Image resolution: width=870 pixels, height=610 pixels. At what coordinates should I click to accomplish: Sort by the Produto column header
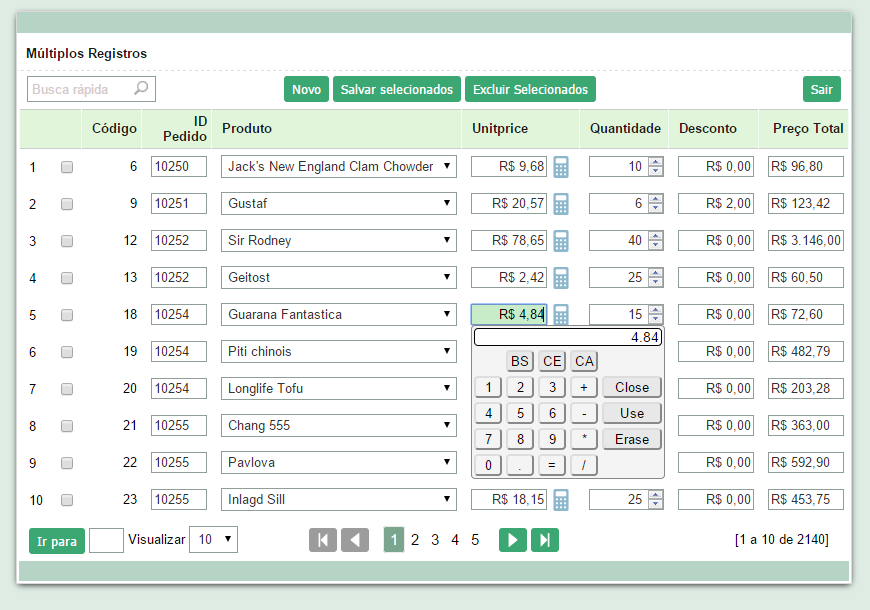point(247,128)
